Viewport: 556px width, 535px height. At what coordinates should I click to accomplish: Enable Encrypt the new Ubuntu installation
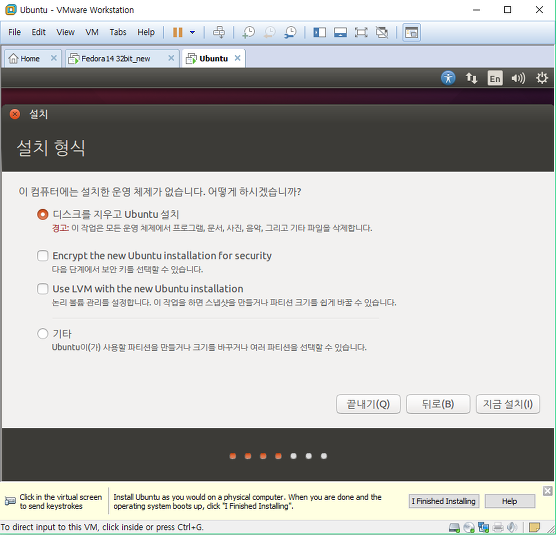click(x=43, y=256)
